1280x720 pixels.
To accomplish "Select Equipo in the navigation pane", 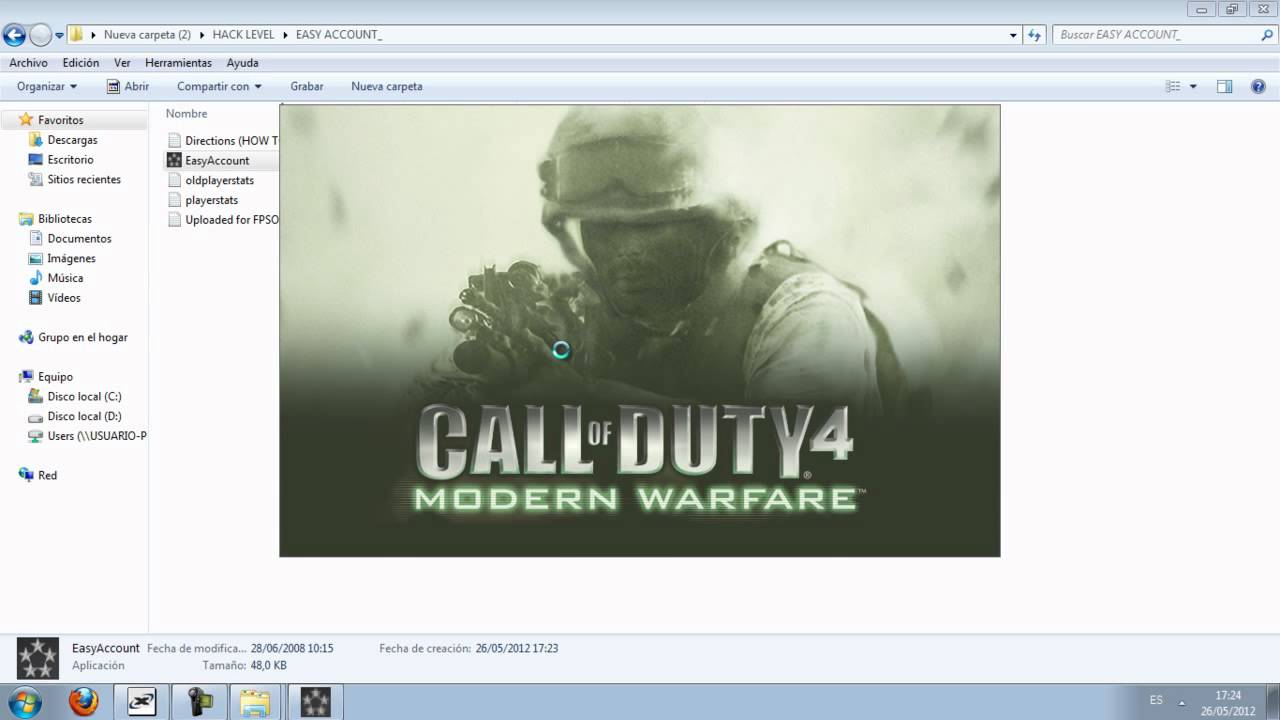I will click(55, 377).
